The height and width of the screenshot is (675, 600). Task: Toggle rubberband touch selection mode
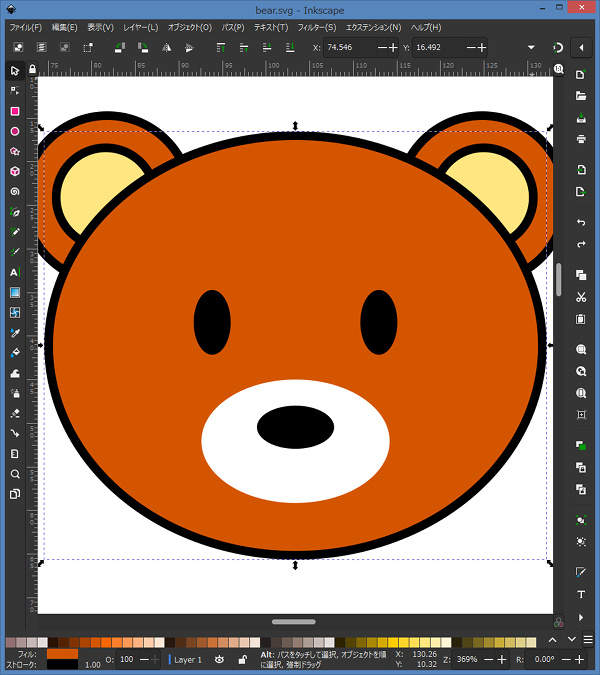(88, 47)
